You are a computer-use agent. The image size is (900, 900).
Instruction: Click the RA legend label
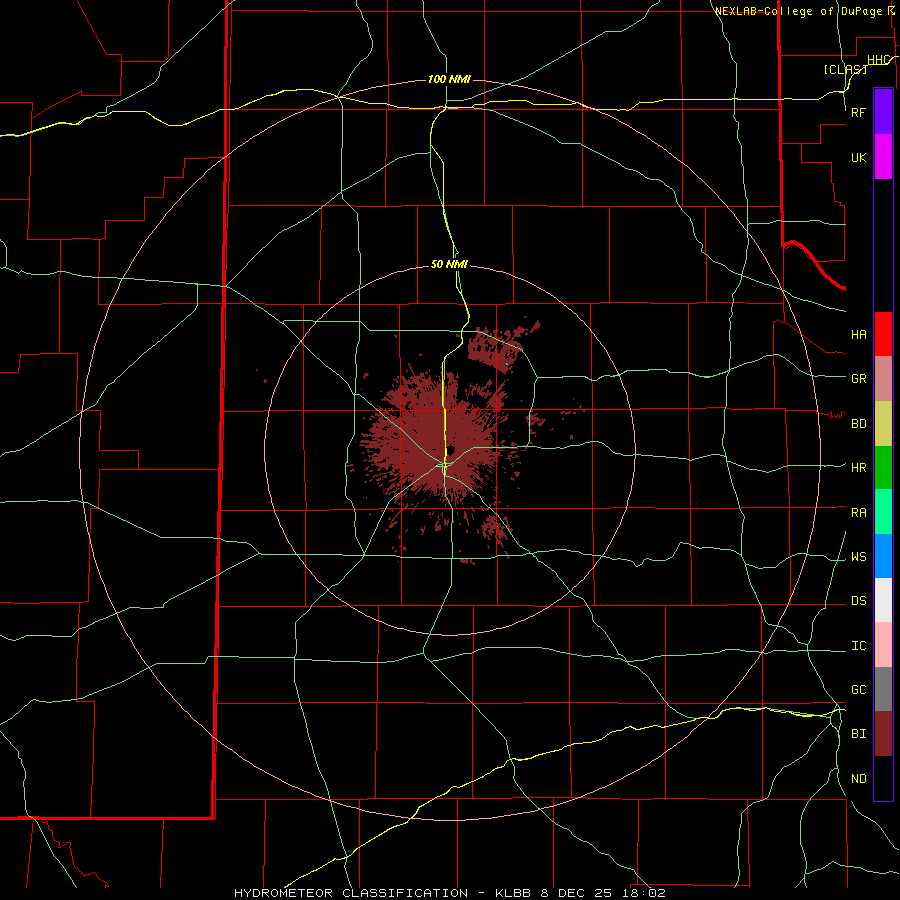[859, 513]
